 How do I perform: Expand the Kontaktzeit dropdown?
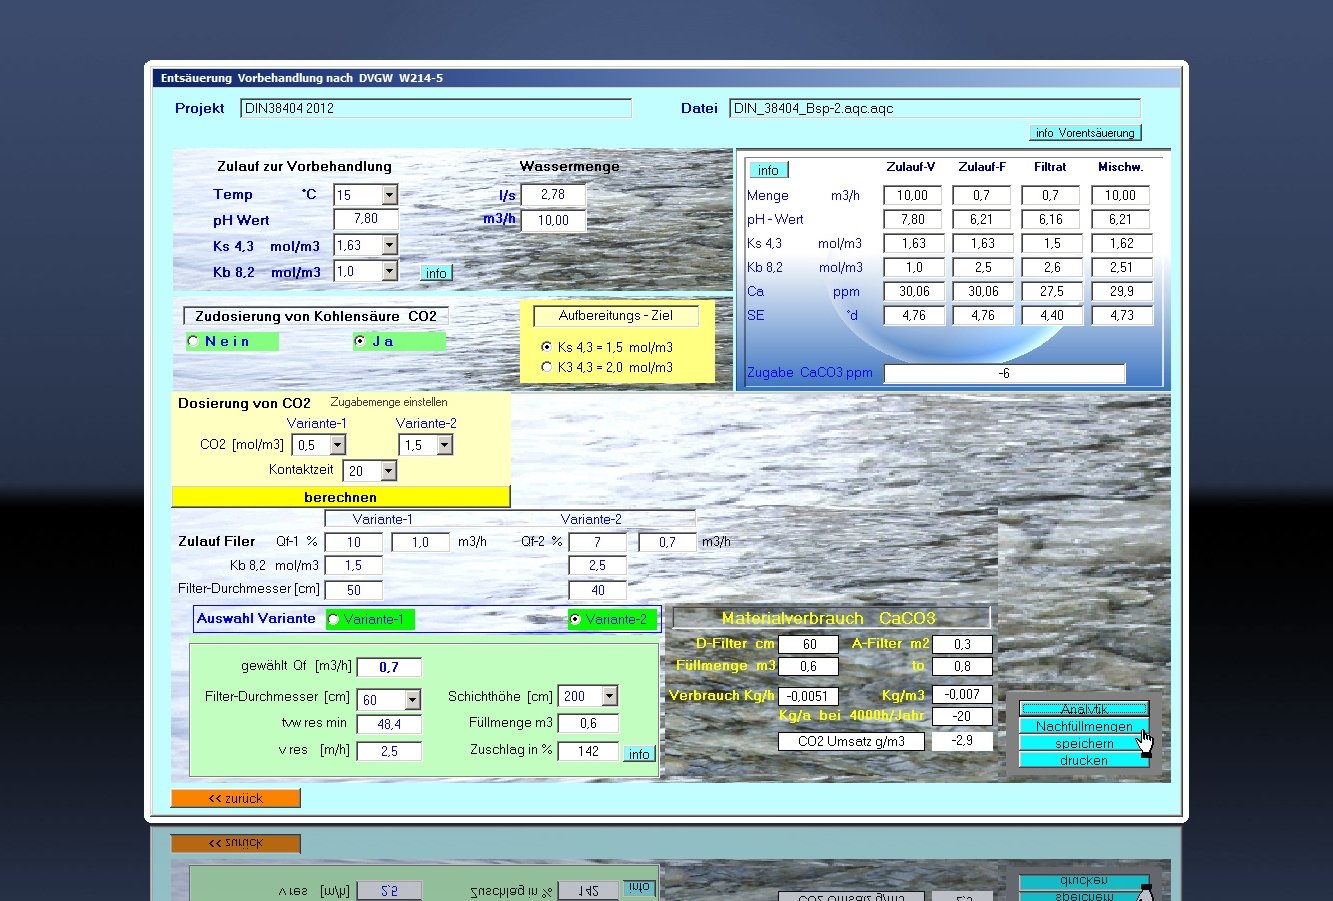[x=388, y=471]
